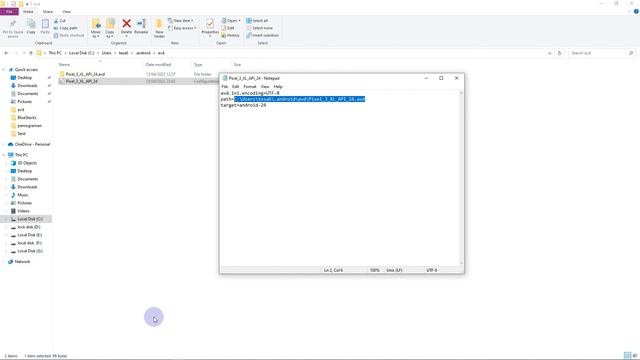Open the recent locations dropdown arrow
Image resolution: width=640 pixels, height=360 pixels.
point(24,53)
